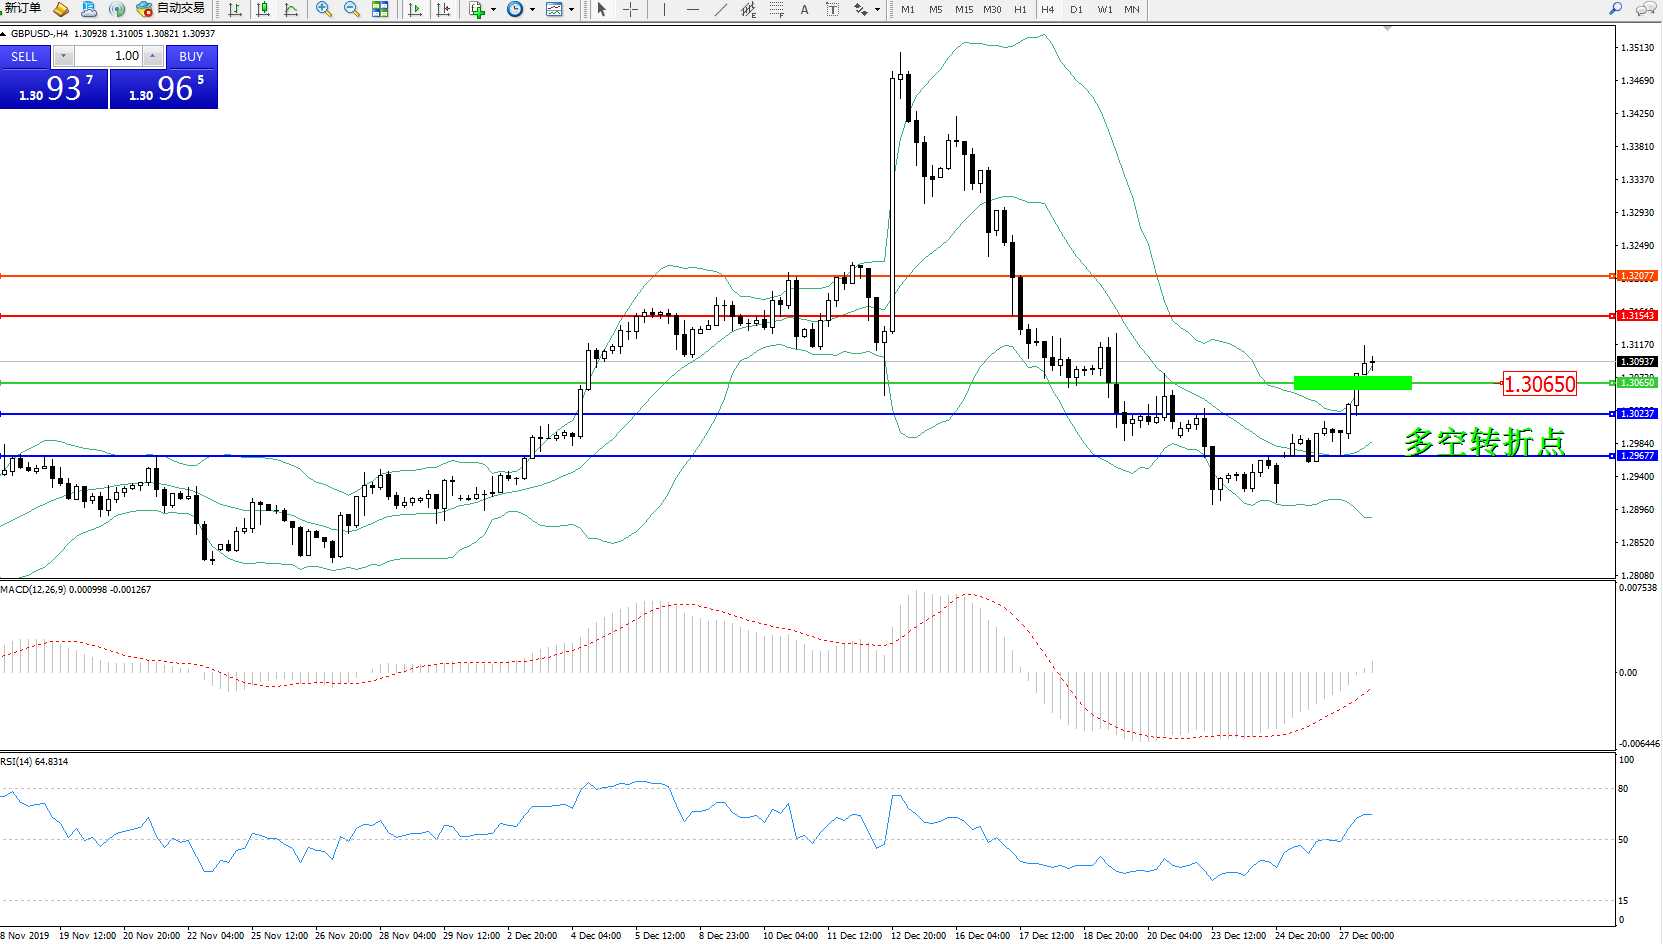The width and height of the screenshot is (1663, 944).
Task: Click the green rectangle marker at 1.30650
Action: point(1352,383)
